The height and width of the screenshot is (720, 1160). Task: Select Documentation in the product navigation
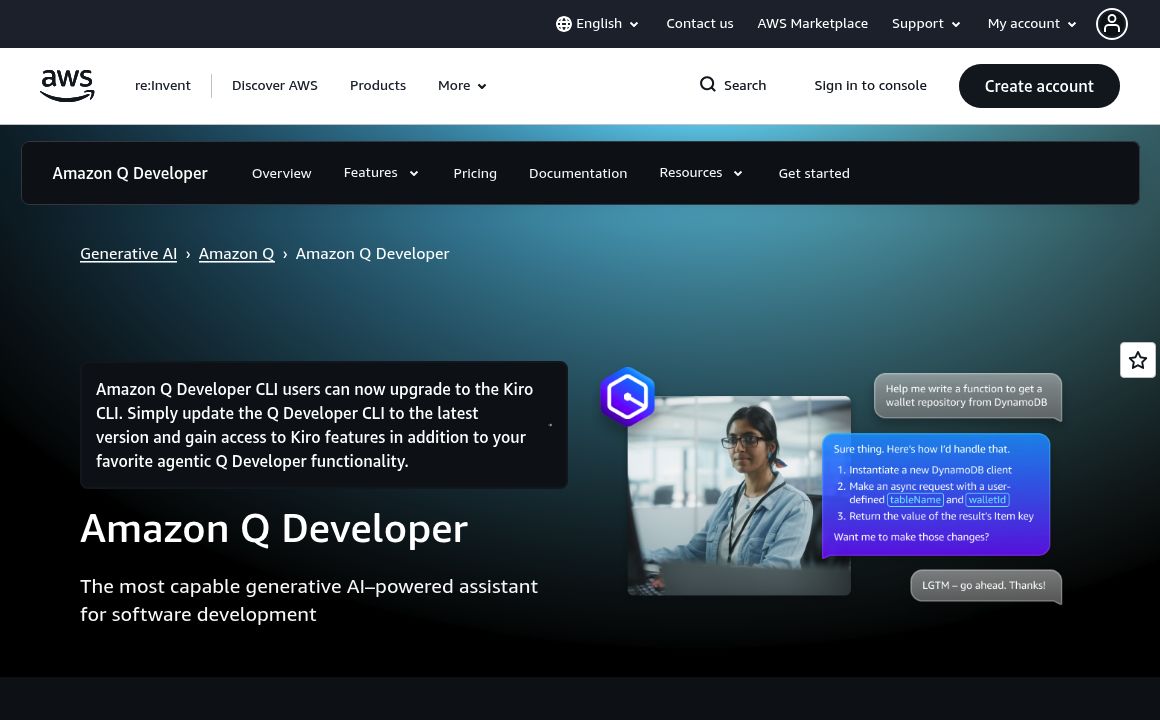pyautogui.click(x=578, y=173)
